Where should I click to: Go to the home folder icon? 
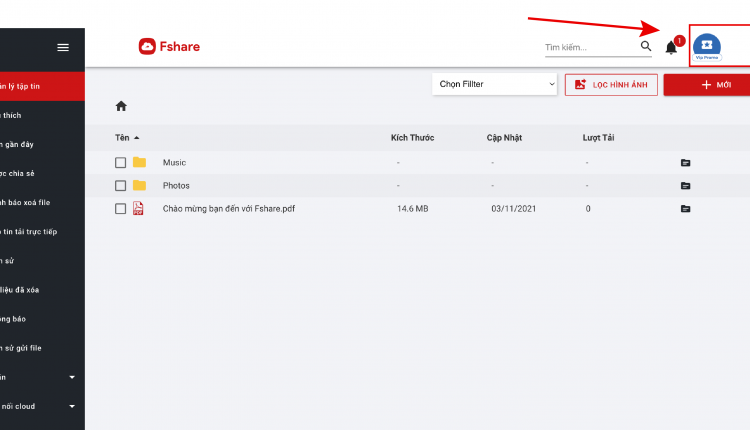121,106
